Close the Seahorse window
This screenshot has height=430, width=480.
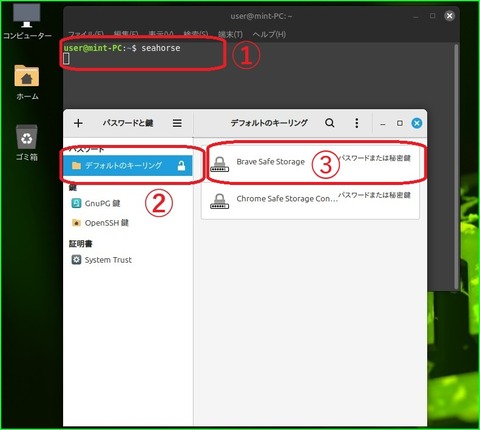[x=416, y=123]
